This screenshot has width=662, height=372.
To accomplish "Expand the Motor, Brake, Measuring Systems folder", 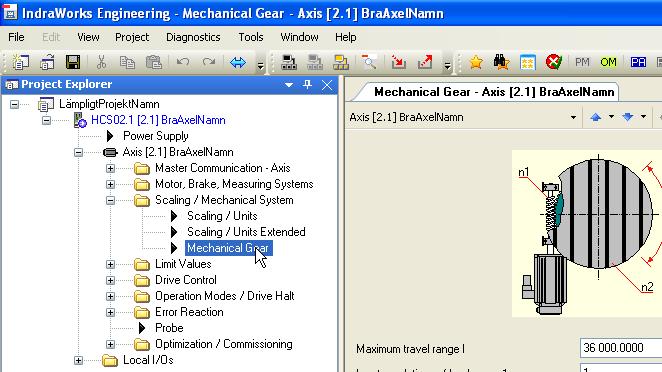I will [111, 184].
